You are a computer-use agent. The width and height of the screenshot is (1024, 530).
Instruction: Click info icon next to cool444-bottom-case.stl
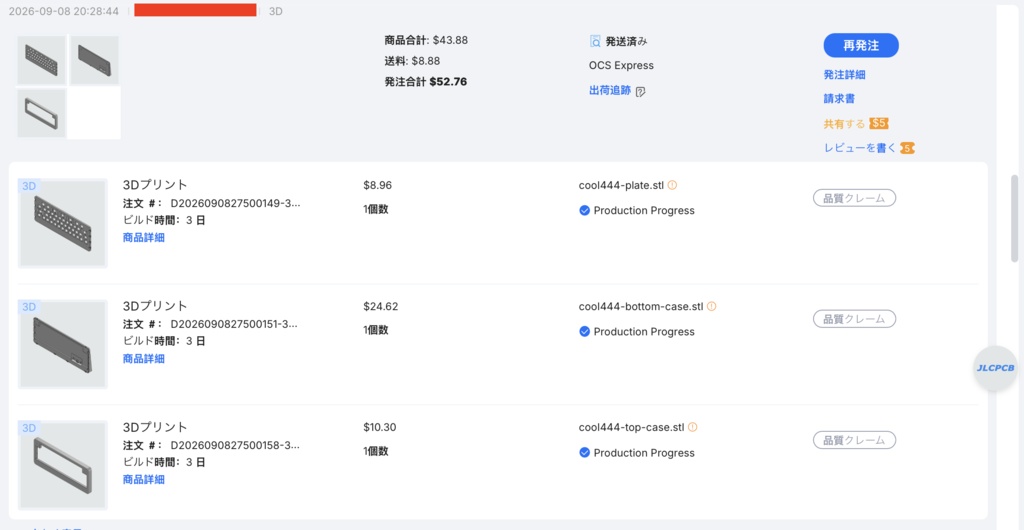point(711,305)
